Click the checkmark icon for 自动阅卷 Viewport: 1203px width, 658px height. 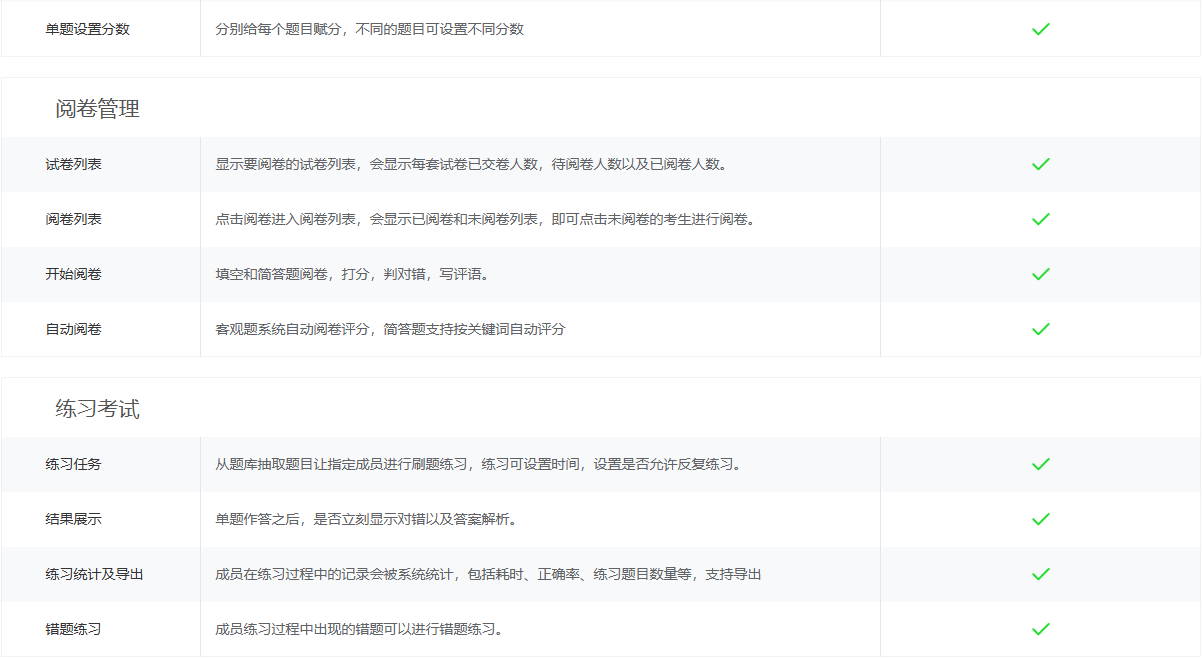click(1040, 329)
